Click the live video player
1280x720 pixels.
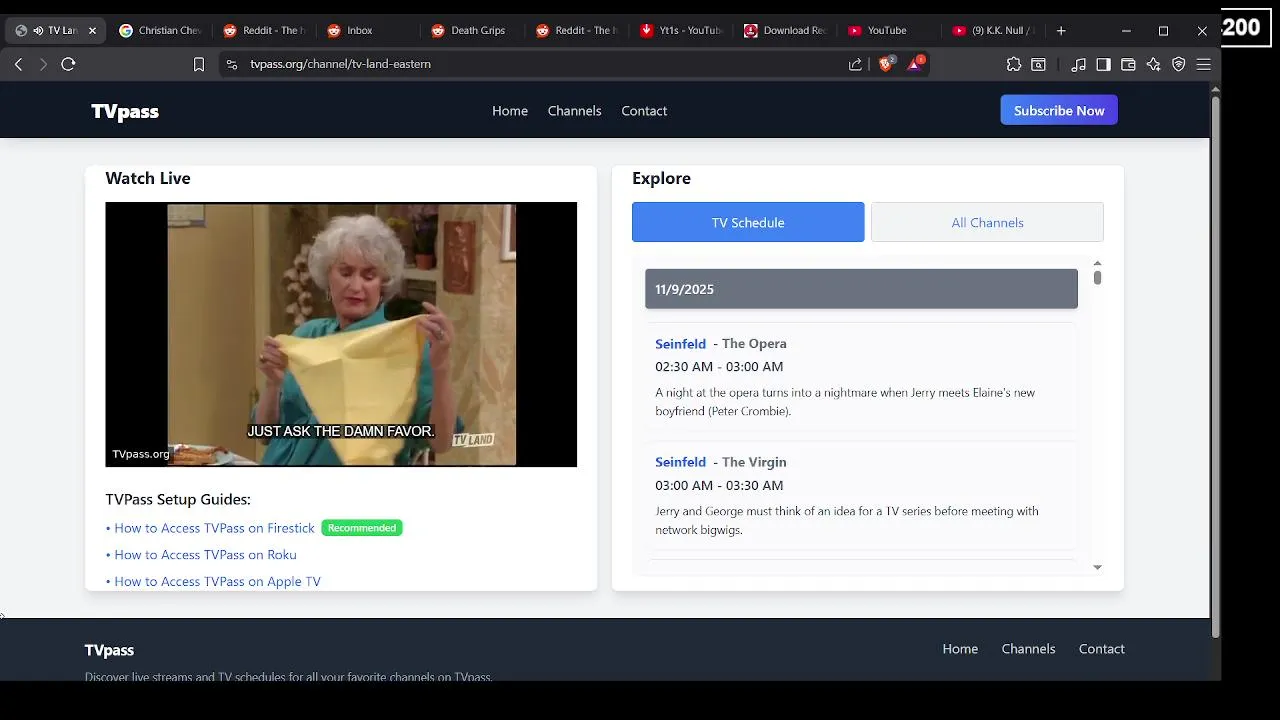pos(341,334)
